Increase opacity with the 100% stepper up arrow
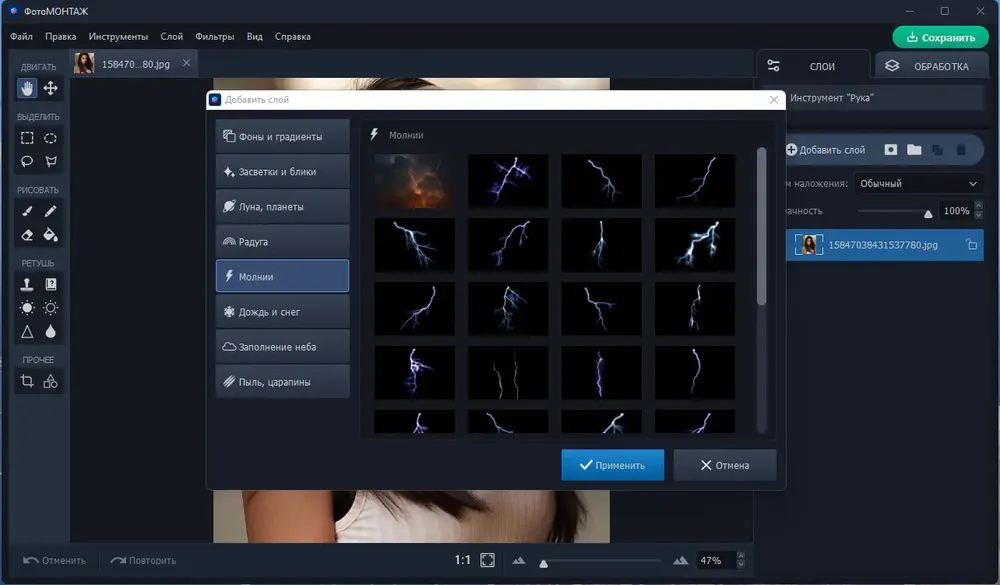This screenshot has height=585, width=1000. click(x=978, y=206)
